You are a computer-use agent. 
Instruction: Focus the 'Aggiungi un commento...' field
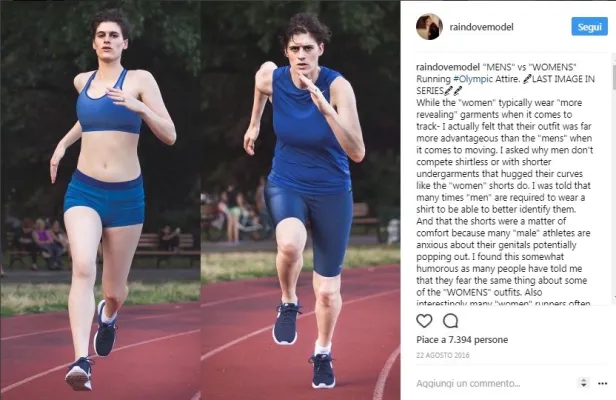(x=496, y=383)
